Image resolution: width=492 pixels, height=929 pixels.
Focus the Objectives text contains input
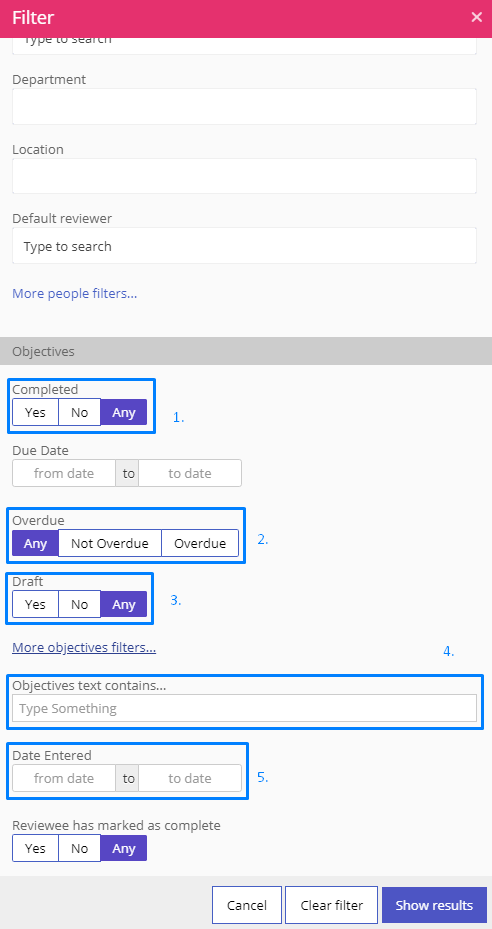click(x=244, y=708)
